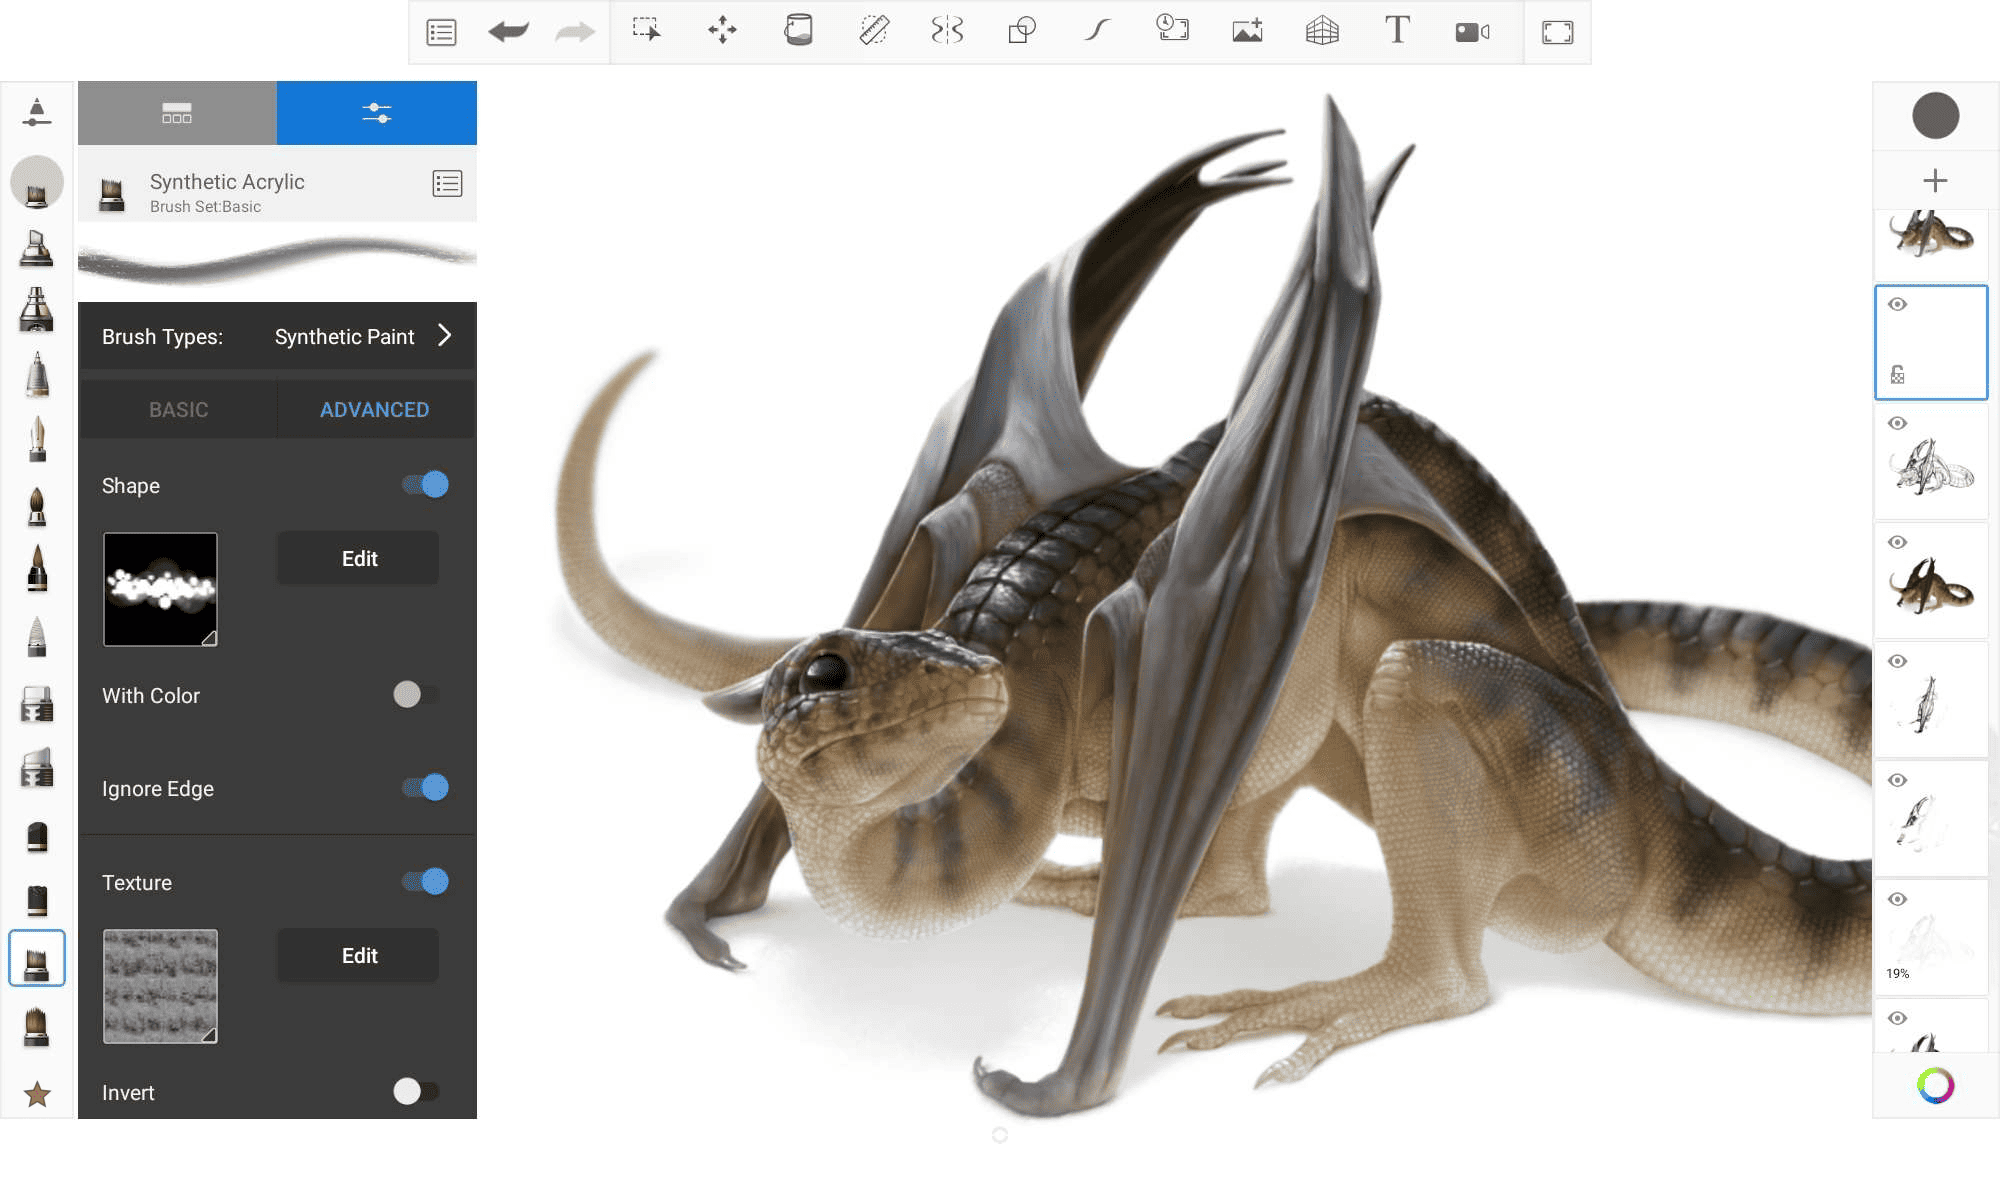Enable the symmetry painting tool
Screen dimensions: 2000x1200
point(946,31)
